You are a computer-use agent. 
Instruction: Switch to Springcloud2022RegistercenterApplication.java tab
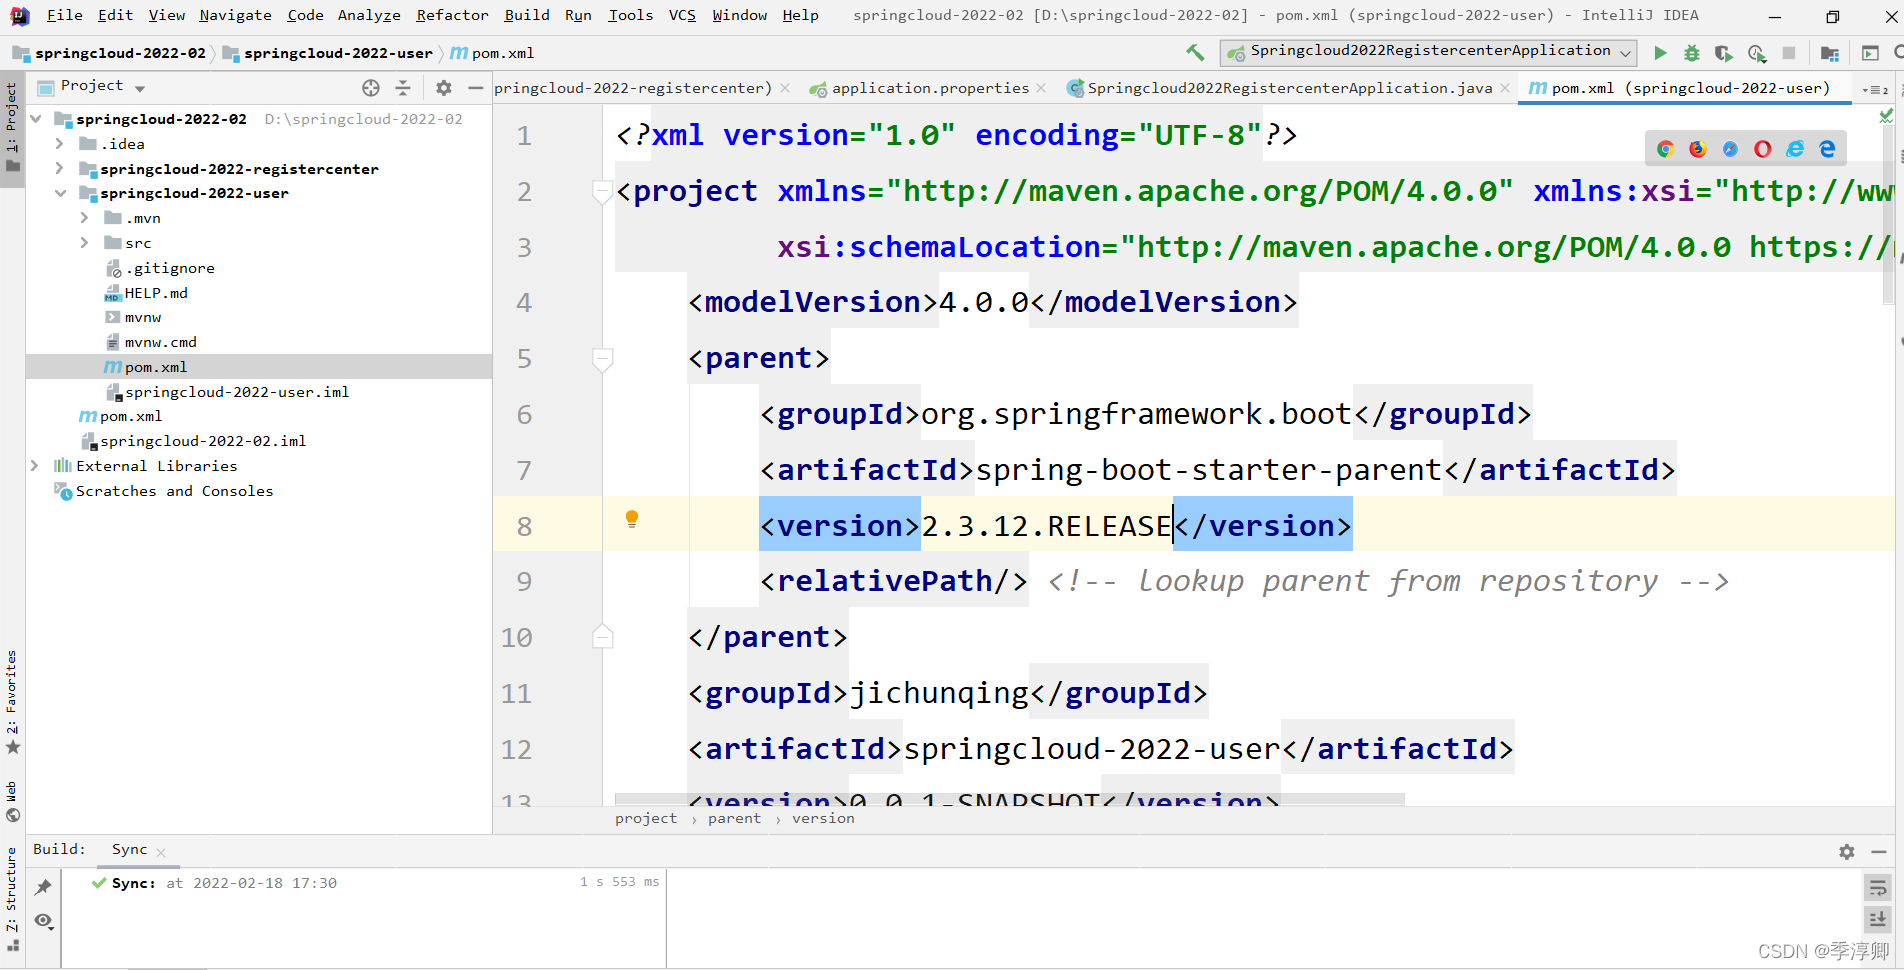point(1290,89)
